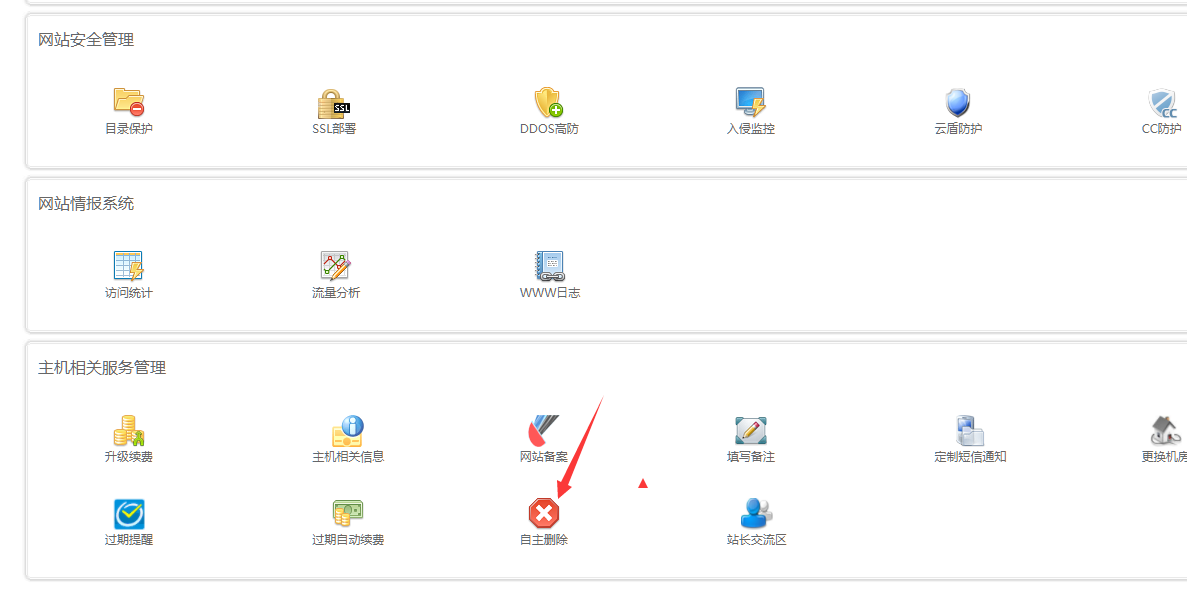
Task: Click the 过期自动续费 money icon
Action: click(347, 514)
